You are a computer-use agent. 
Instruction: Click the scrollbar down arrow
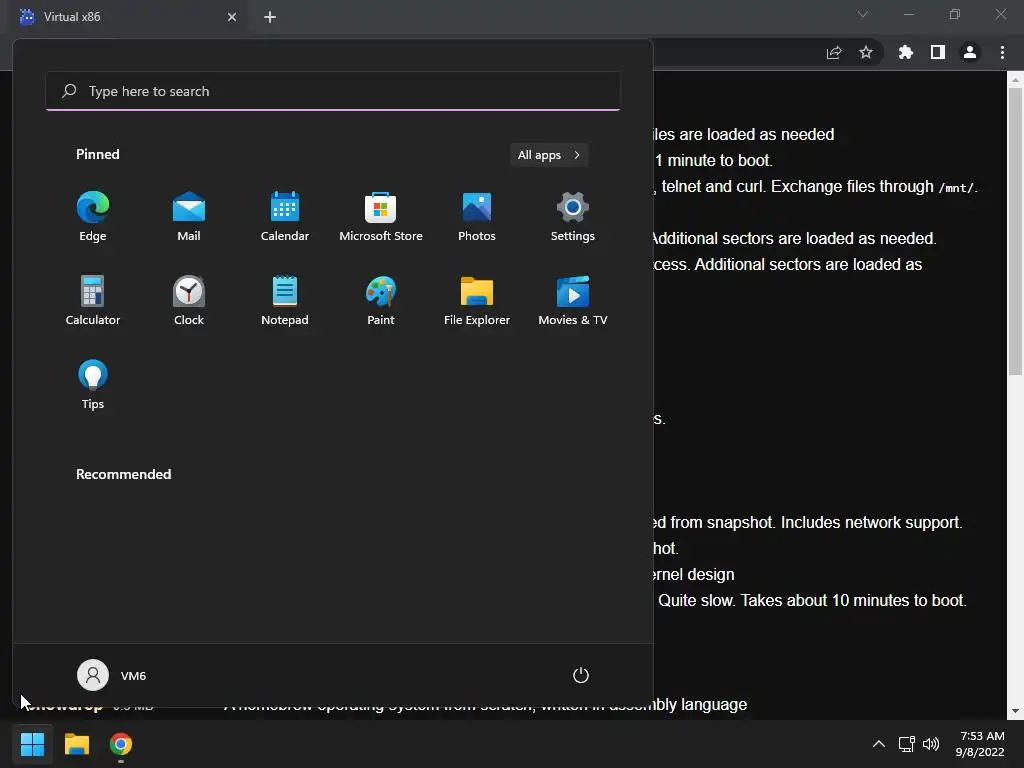coord(1015,711)
